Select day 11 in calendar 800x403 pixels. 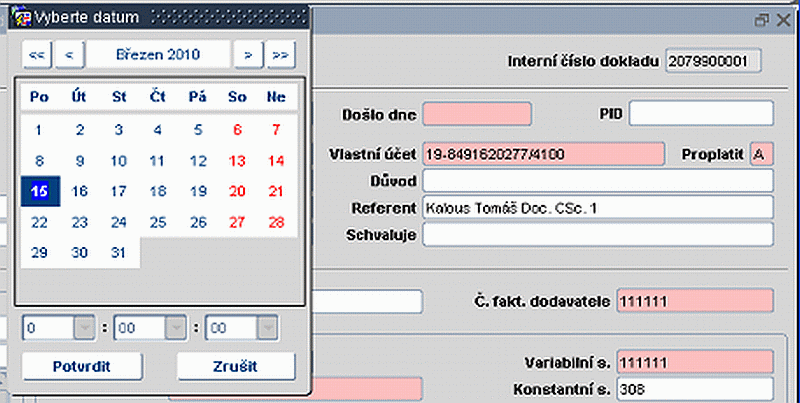158,161
